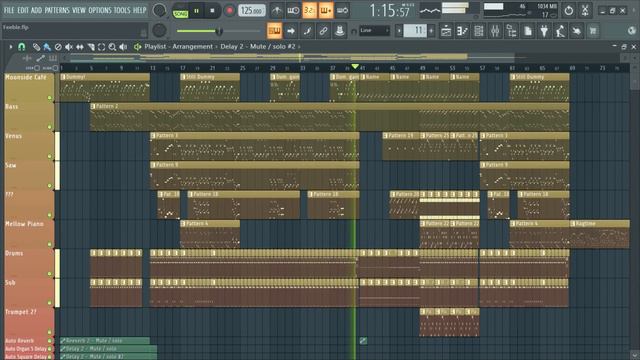The image size is (640, 360).
Task: Open the Pattern 9 clip menu on Saw
Action: (153, 165)
